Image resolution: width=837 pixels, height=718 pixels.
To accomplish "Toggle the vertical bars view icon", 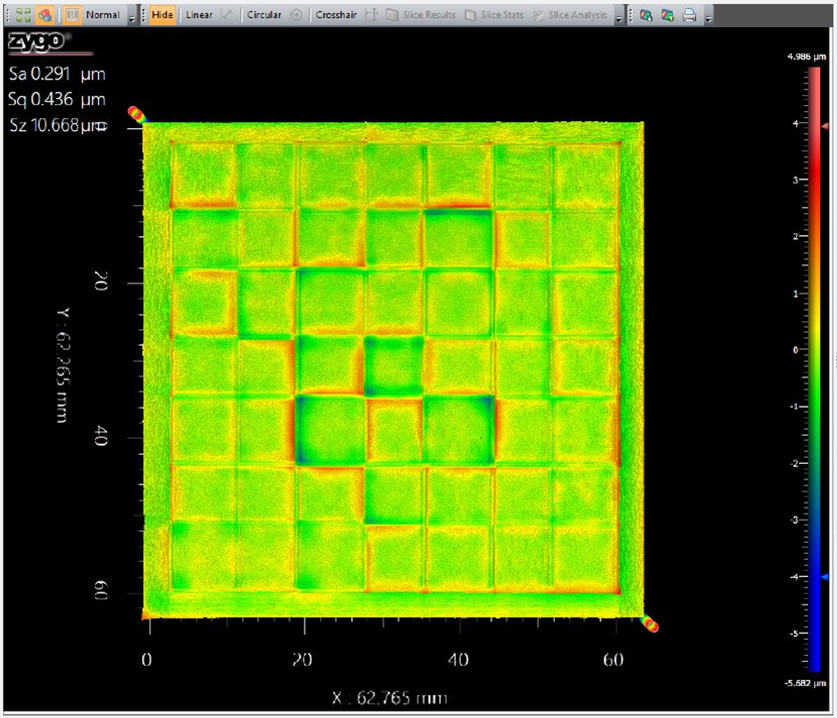I will [x=73, y=15].
